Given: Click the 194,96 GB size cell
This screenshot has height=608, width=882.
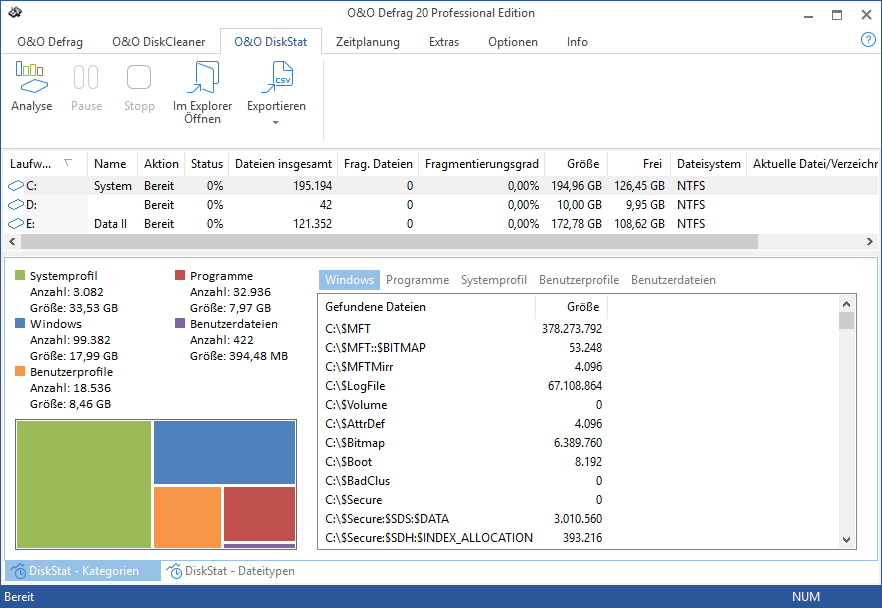Looking at the screenshot, I should click(576, 186).
